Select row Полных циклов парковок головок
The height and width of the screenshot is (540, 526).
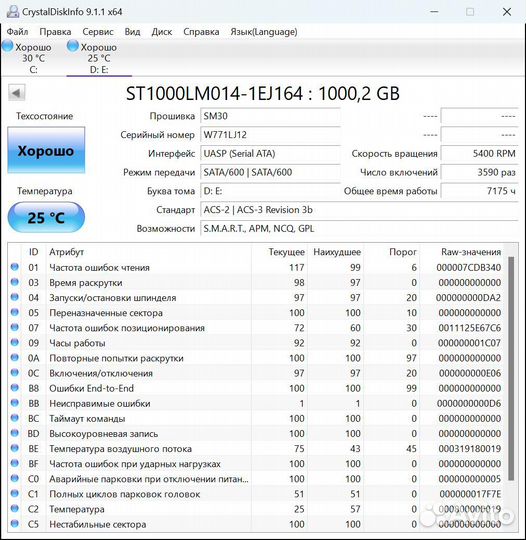257,494
